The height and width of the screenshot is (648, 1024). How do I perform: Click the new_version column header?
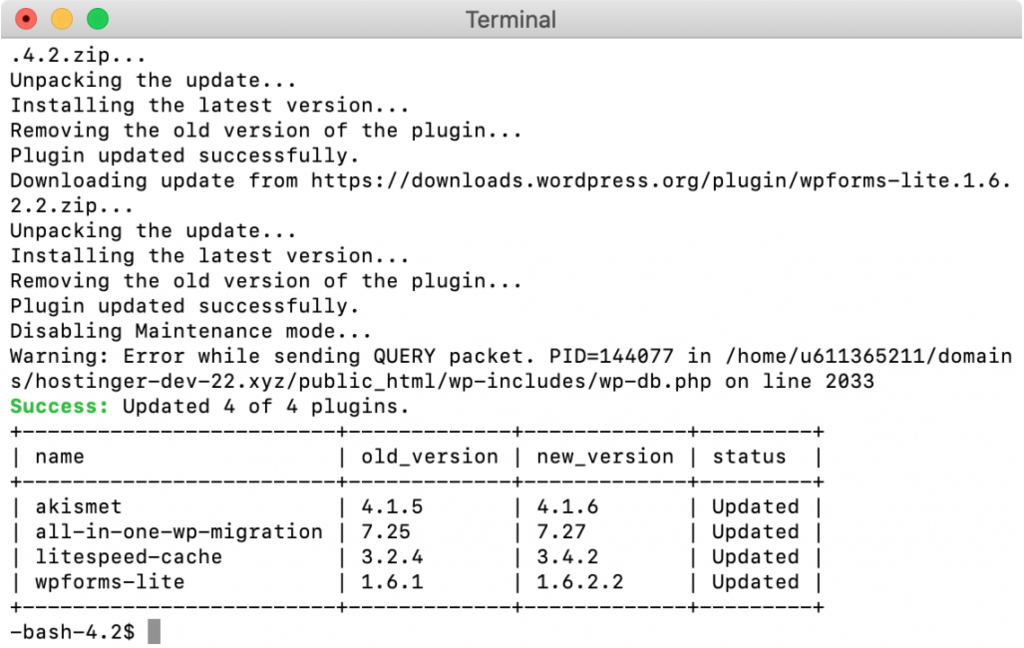pyautogui.click(x=604, y=456)
